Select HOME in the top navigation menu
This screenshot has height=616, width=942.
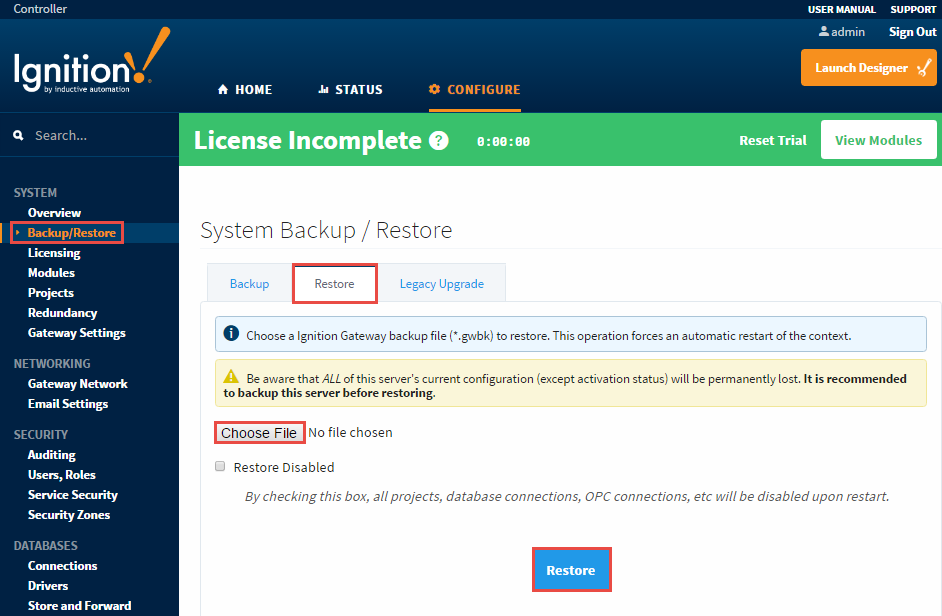click(244, 89)
